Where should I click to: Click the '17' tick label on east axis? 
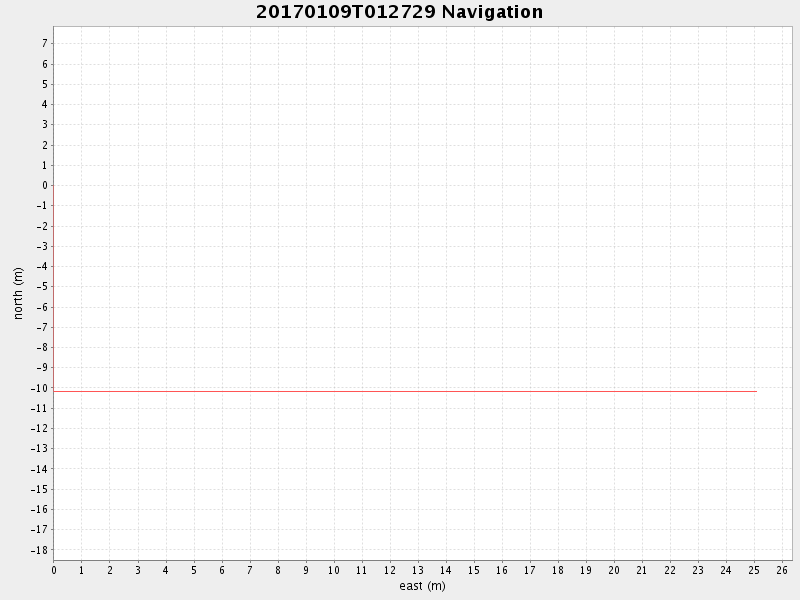point(530,571)
